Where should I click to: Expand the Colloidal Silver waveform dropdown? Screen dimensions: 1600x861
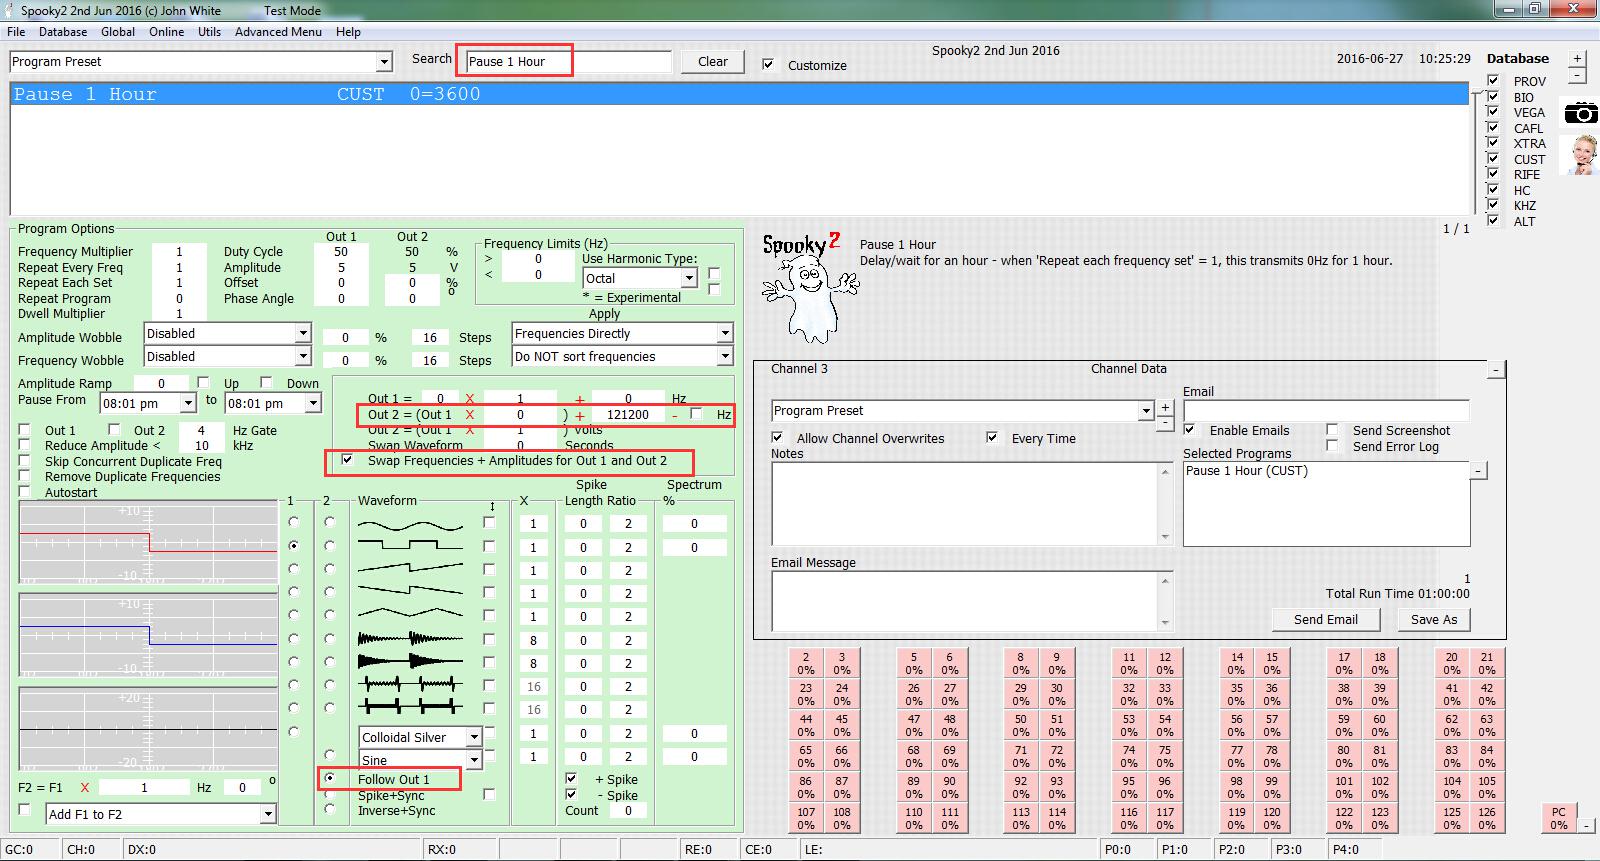pos(474,738)
